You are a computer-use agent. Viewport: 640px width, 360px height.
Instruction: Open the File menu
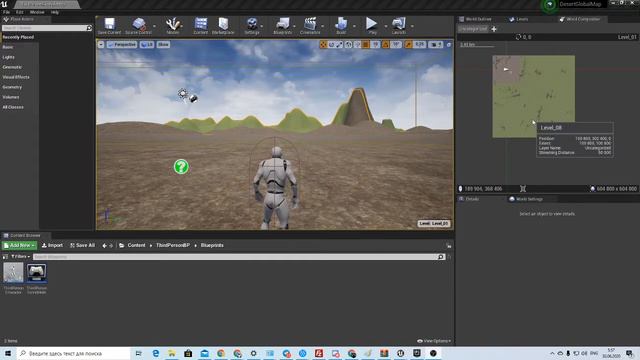7,12
